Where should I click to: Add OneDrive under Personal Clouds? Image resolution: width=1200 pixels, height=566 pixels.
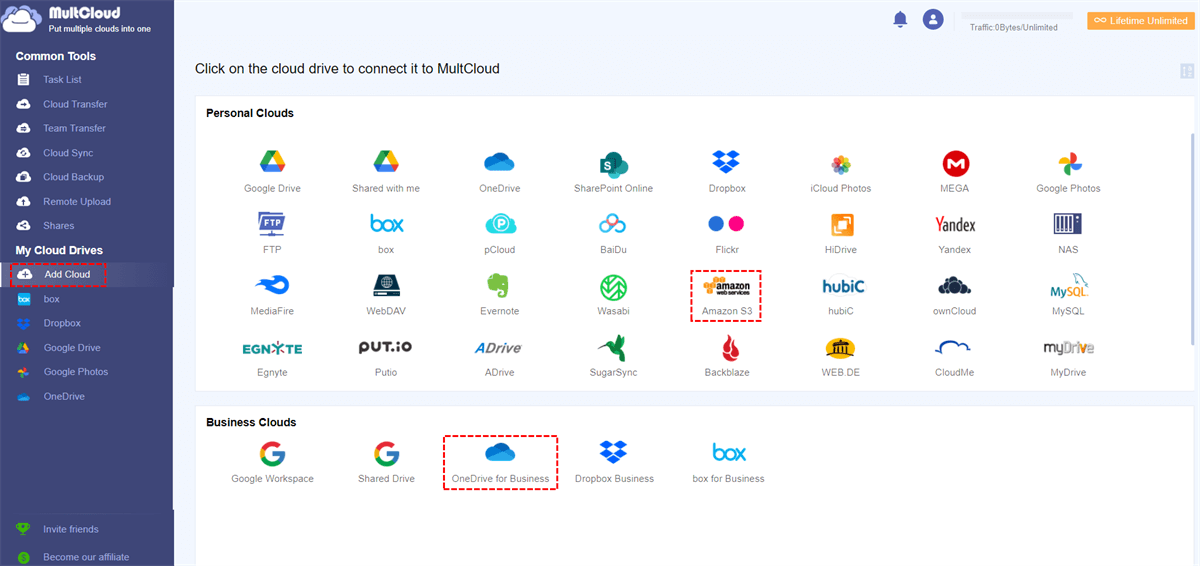coord(499,171)
